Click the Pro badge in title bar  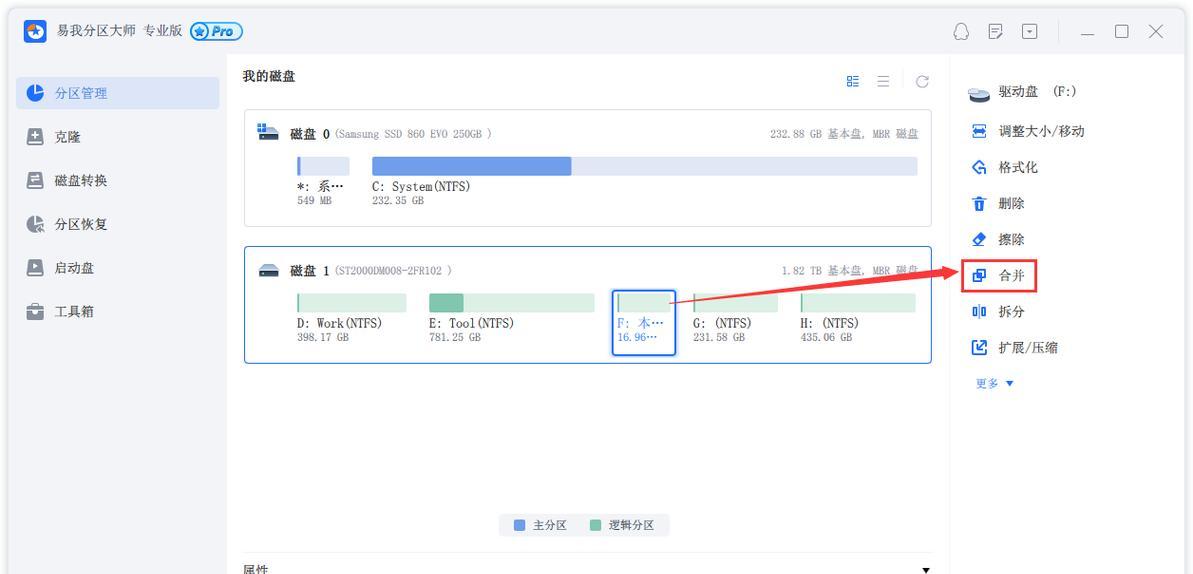(216, 31)
